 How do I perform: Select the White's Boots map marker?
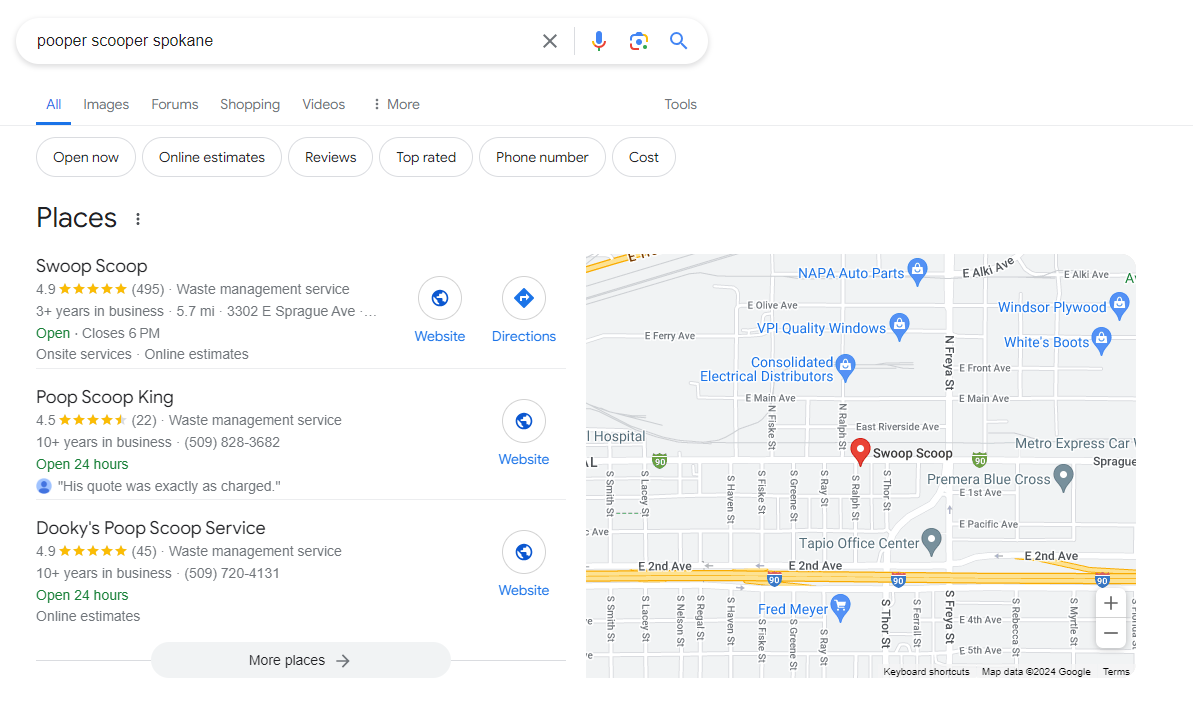[x=1101, y=340]
